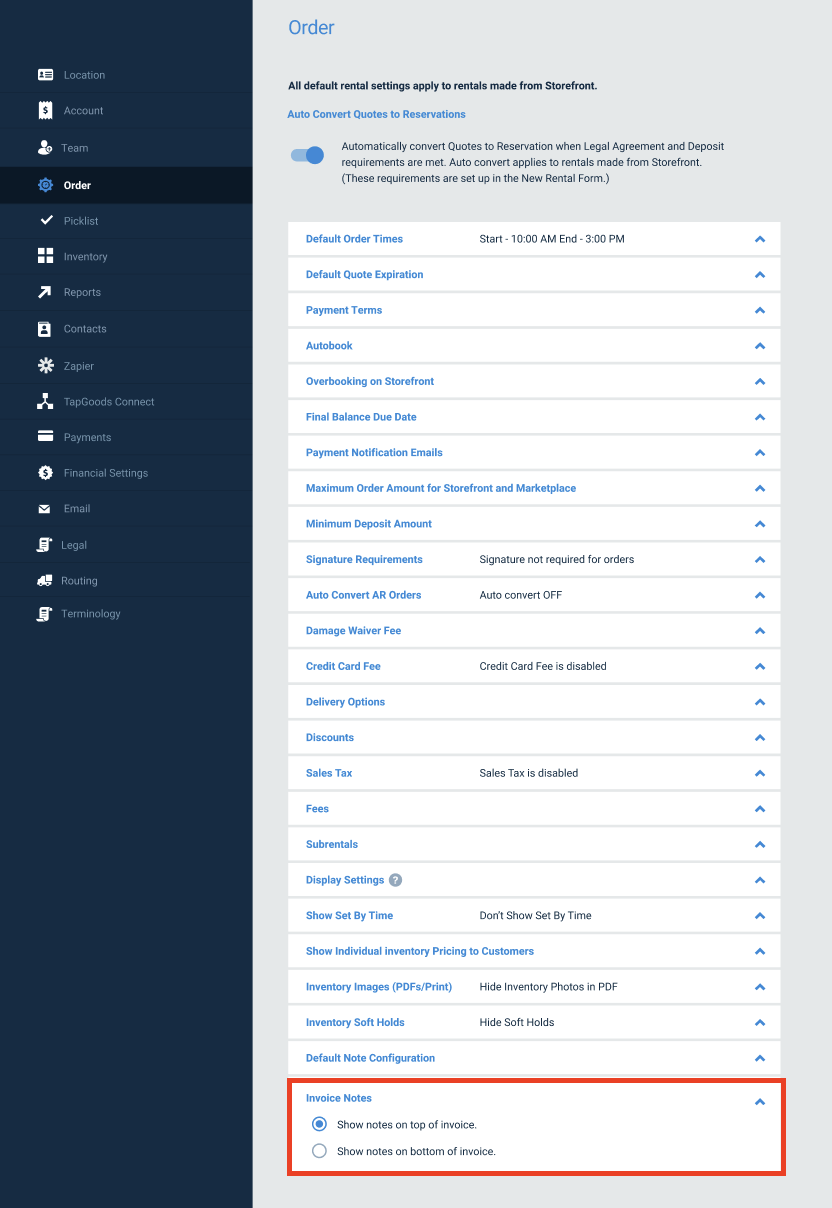This screenshot has width=832, height=1208.
Task: Click the Financial Settings dollar icon
Action: click(x=45, y=473)
